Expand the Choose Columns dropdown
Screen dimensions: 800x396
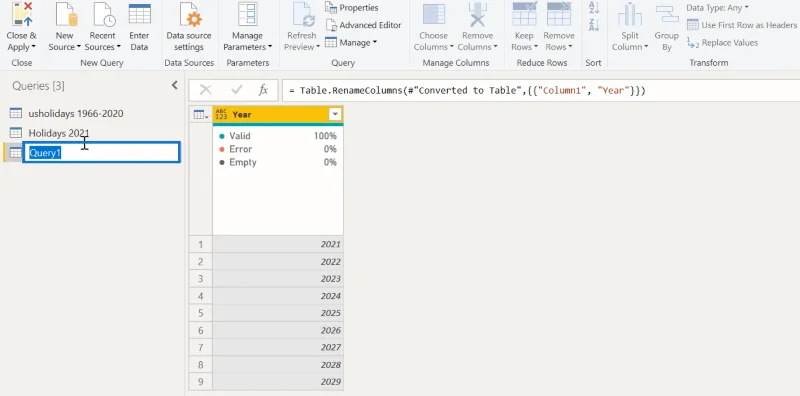(451, 47)
